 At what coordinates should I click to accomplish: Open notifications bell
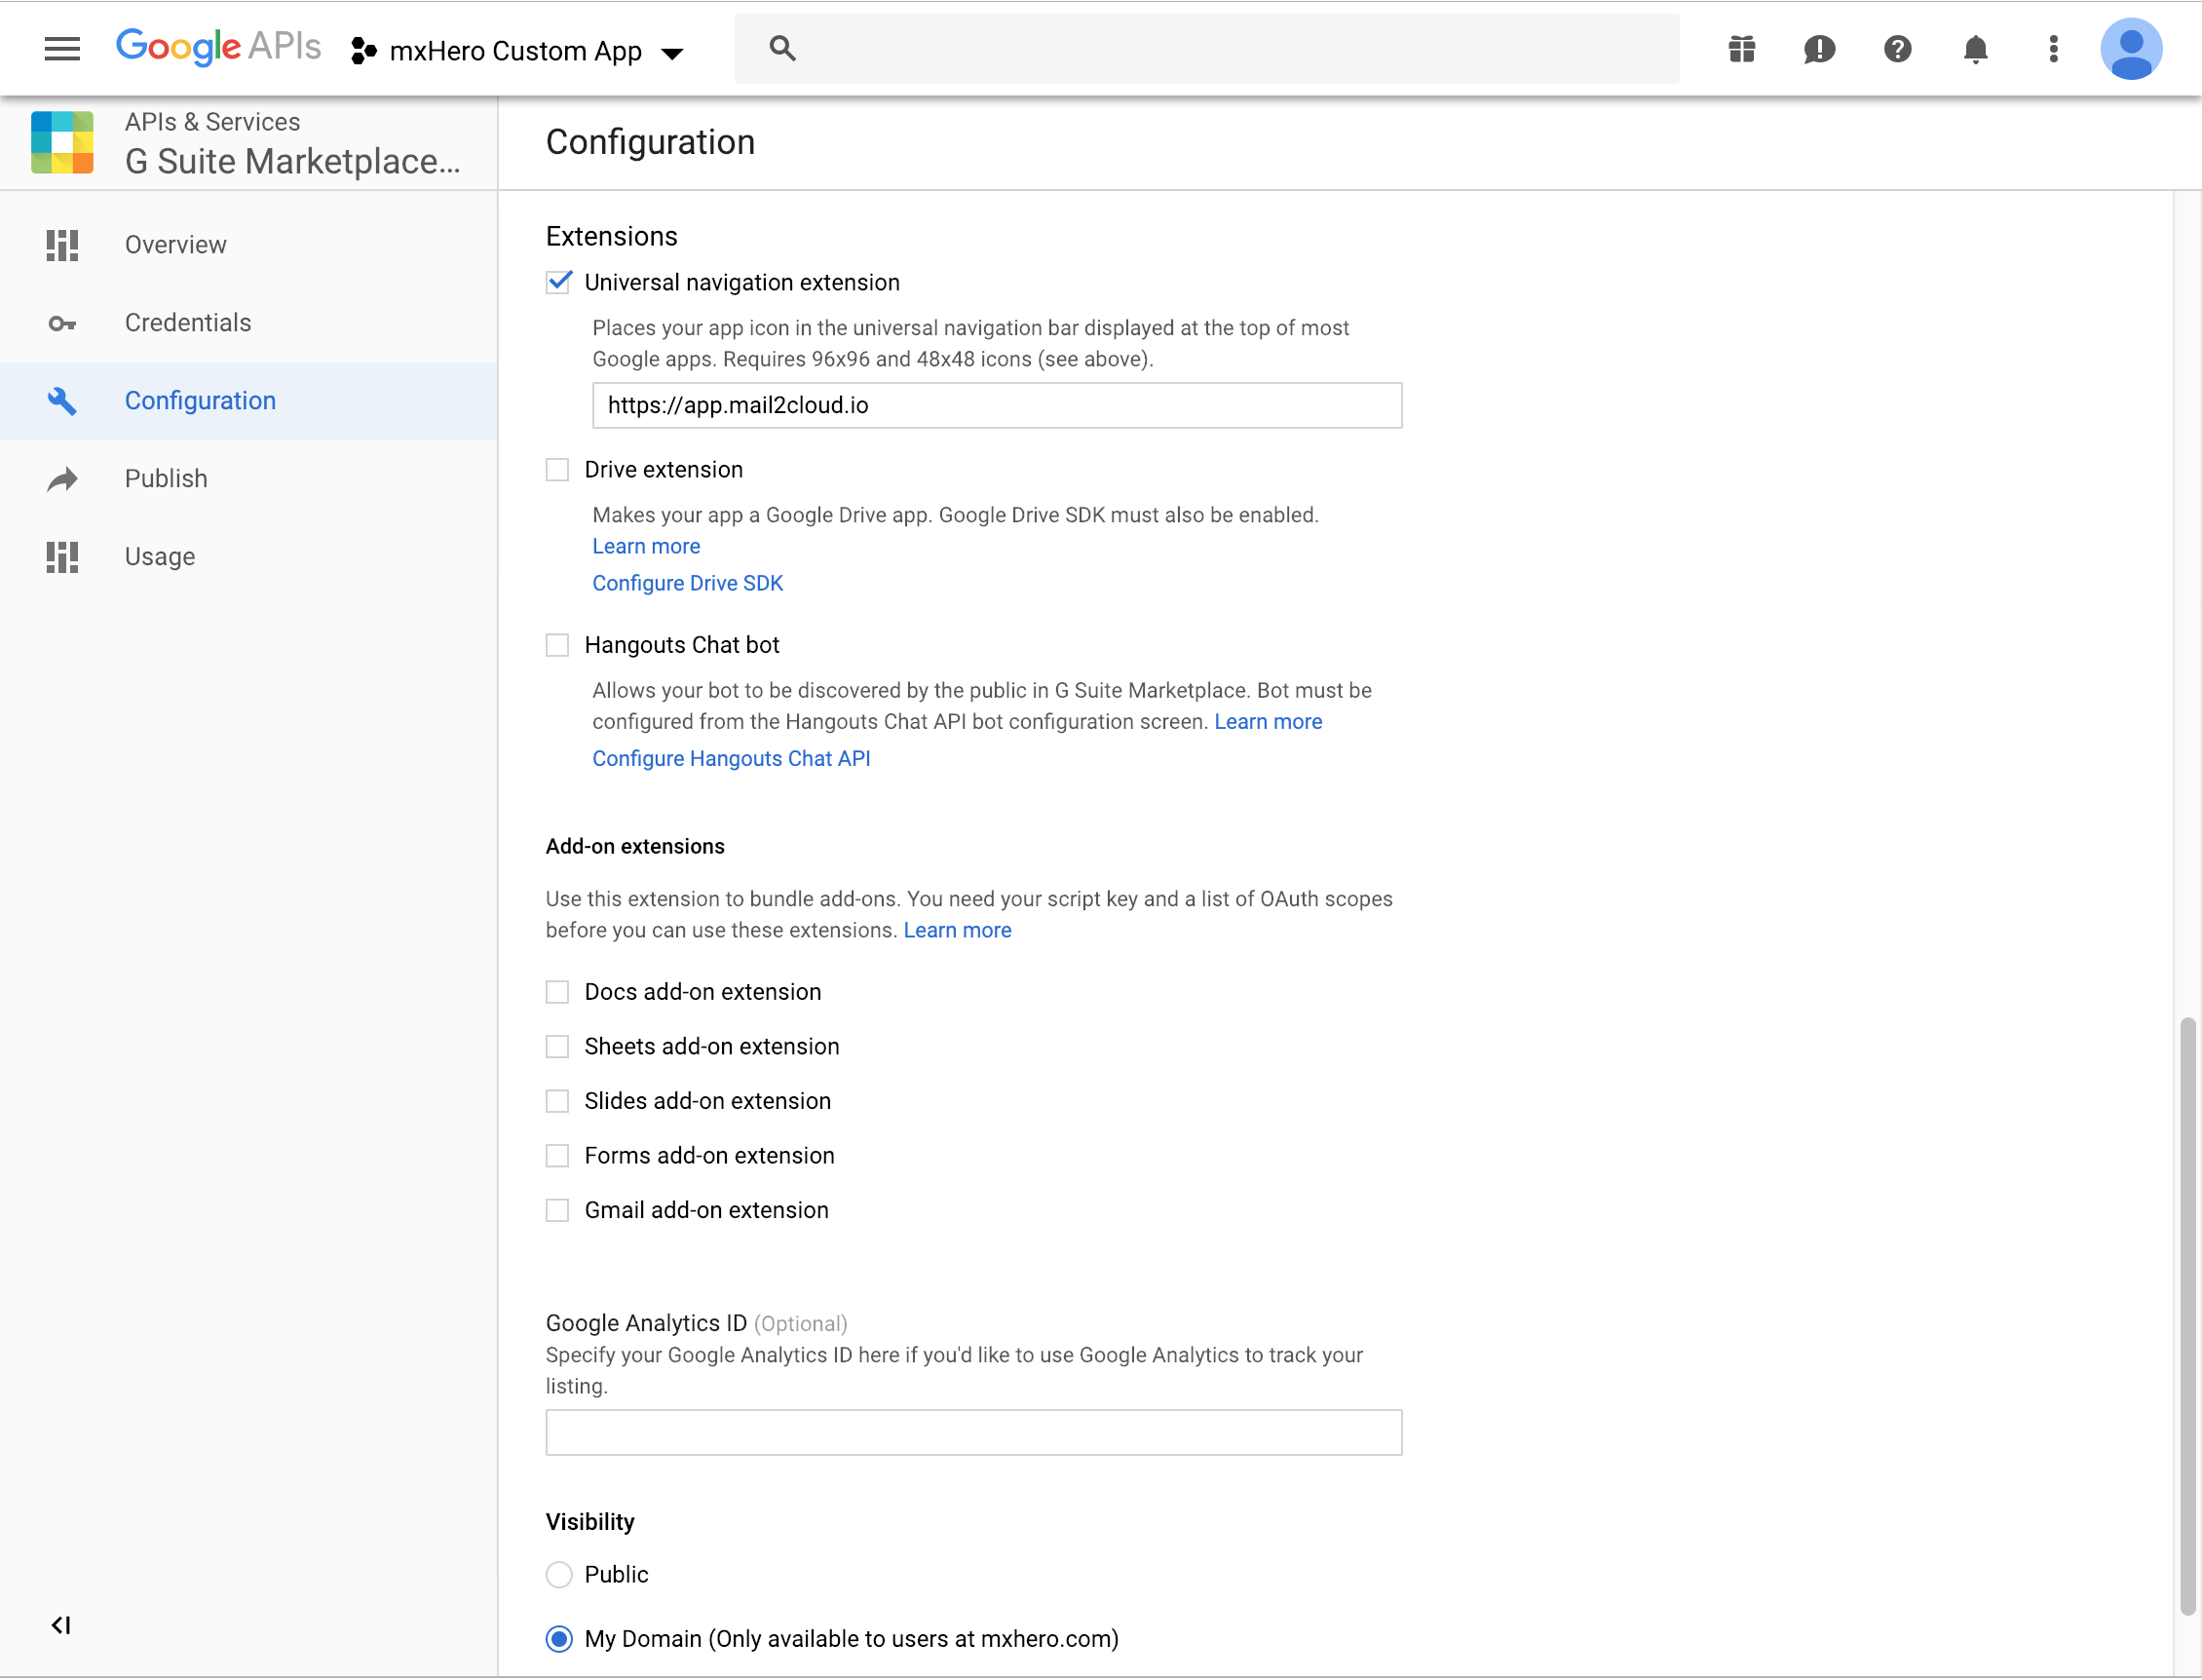(x=1975, y=49)
